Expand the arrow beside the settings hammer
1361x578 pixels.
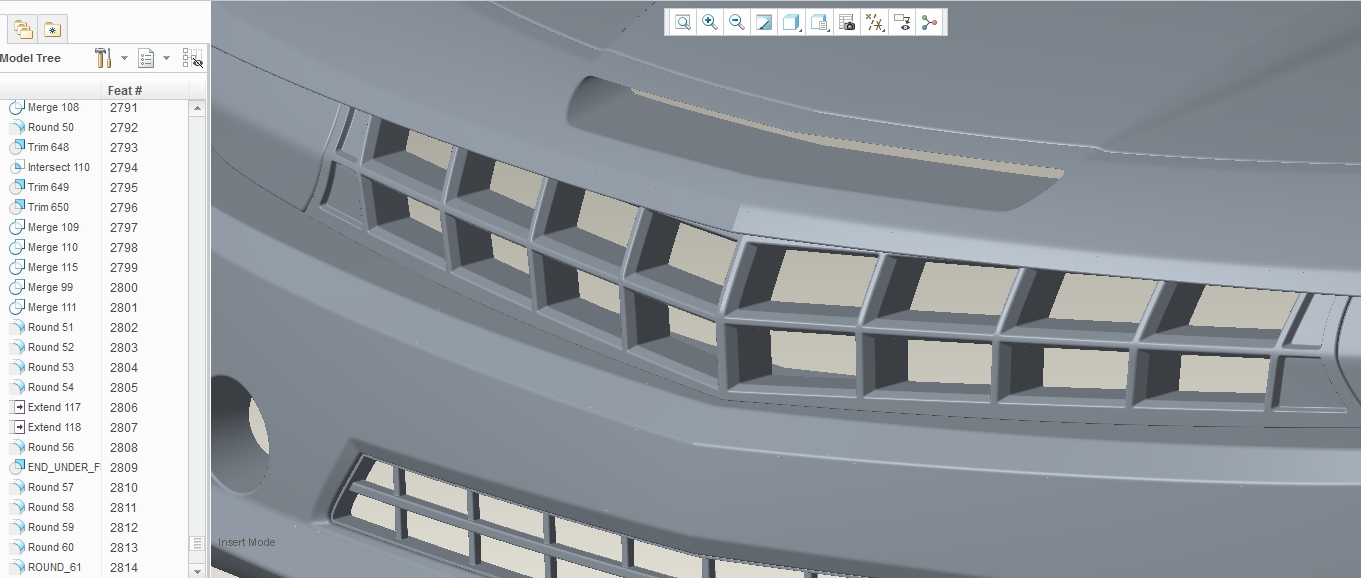[124, 58]
